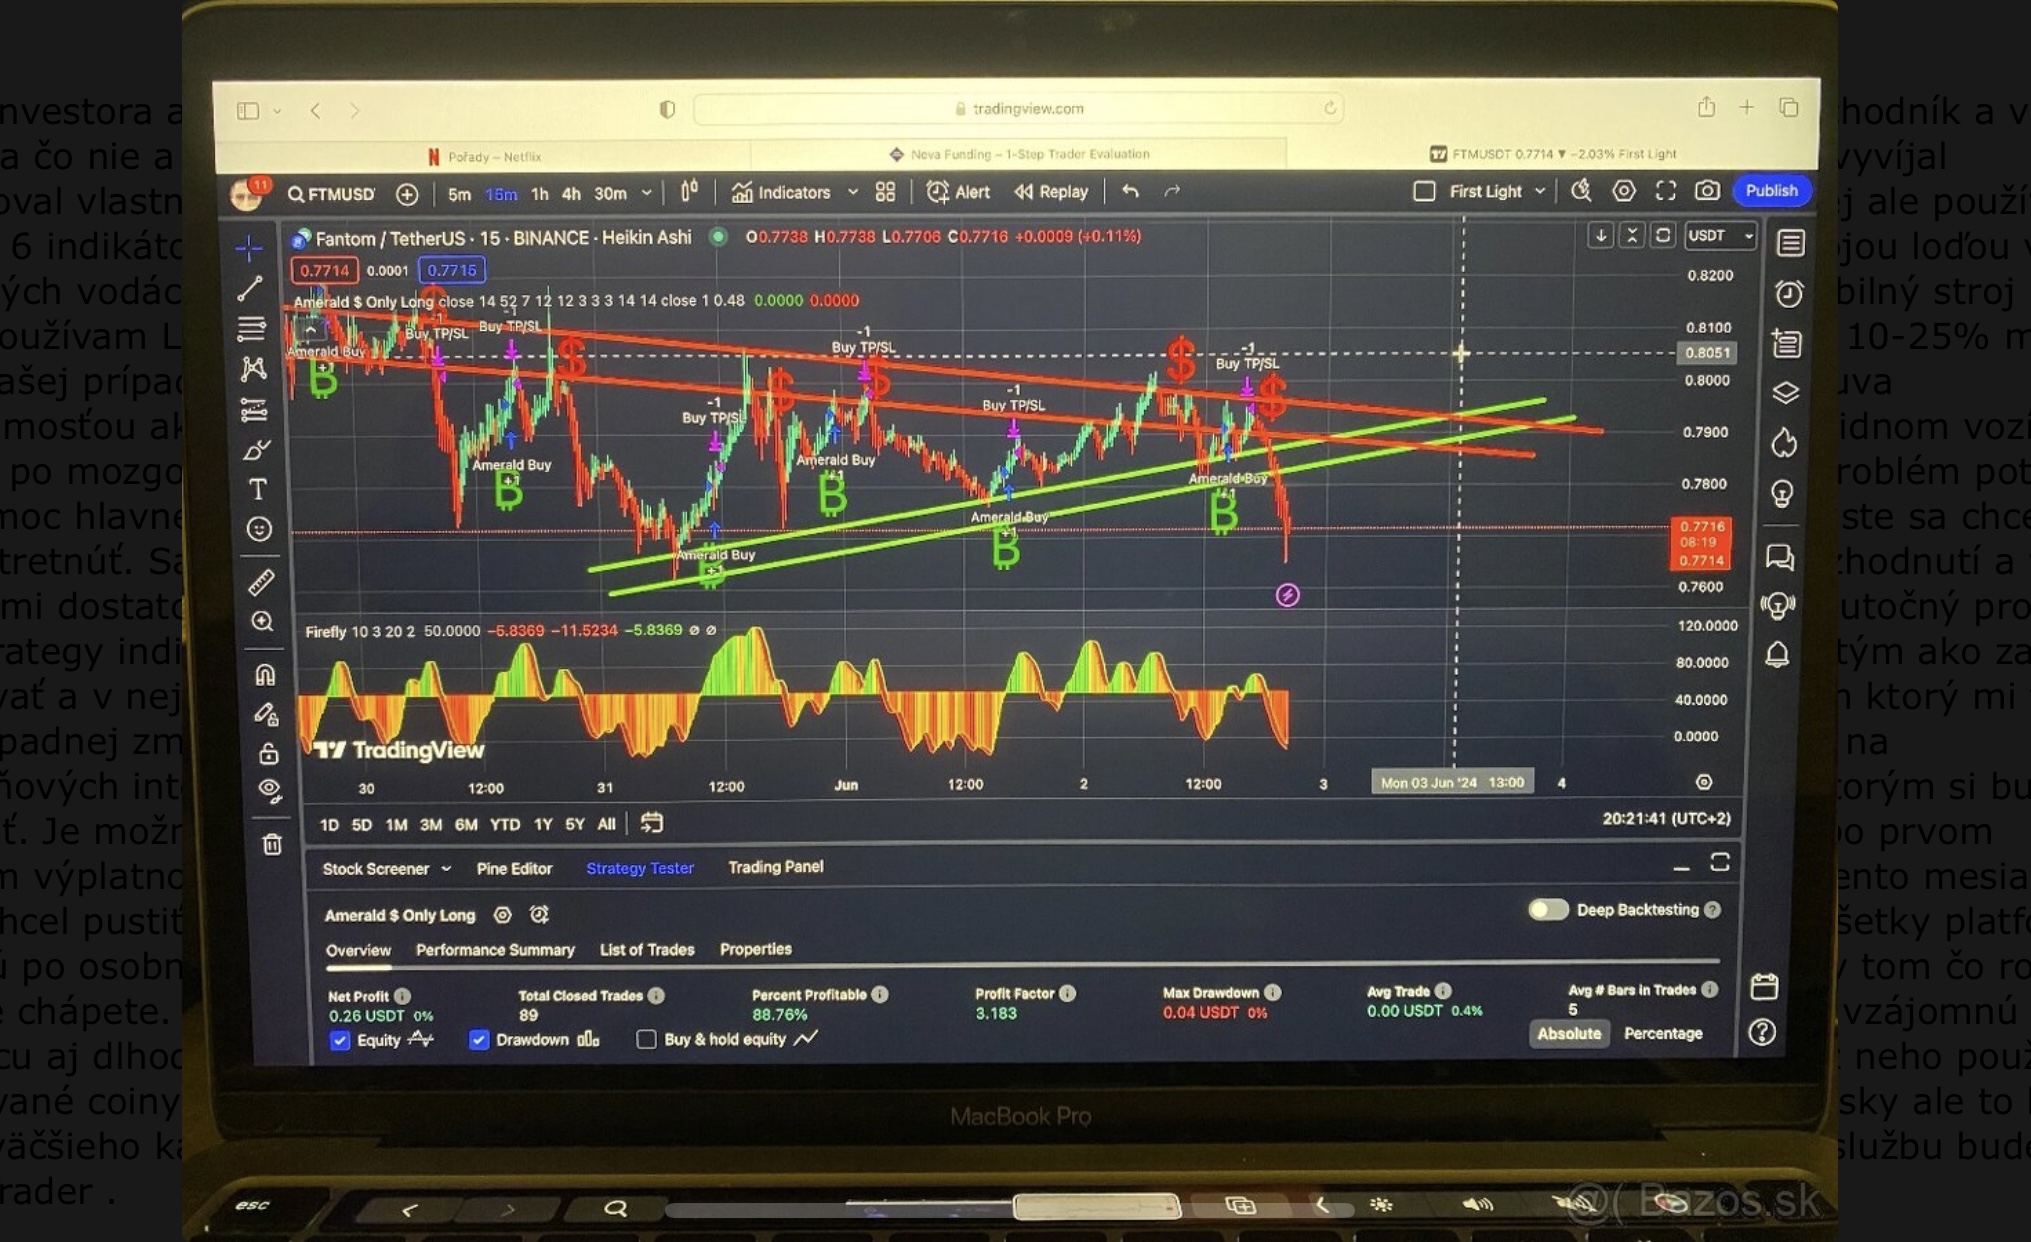
Task: Toggle the Deep Backtesting switch
Action: 1548,909
